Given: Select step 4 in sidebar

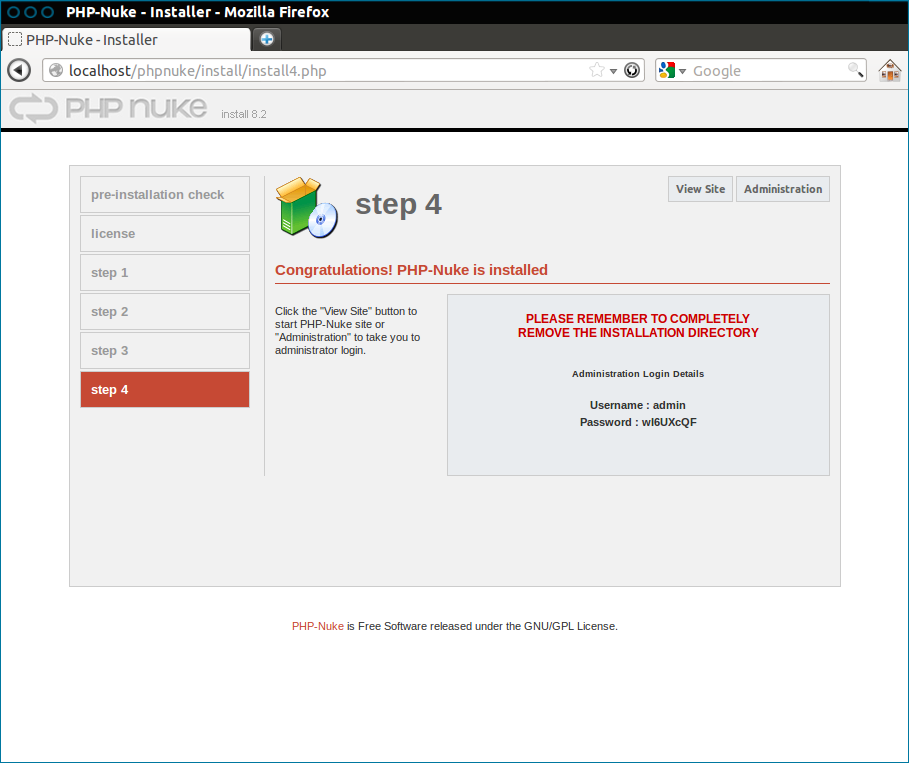Looking at the screenshot, I should [165, 389].
